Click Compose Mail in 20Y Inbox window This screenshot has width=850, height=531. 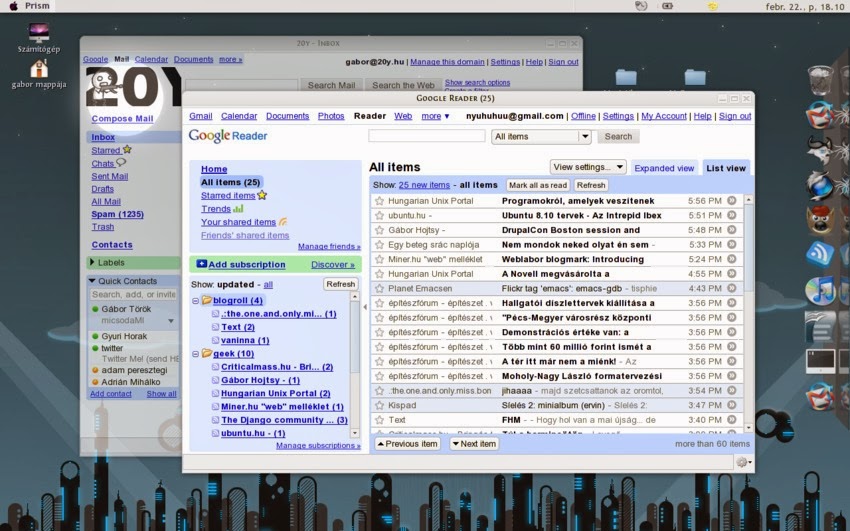[123, 119]
